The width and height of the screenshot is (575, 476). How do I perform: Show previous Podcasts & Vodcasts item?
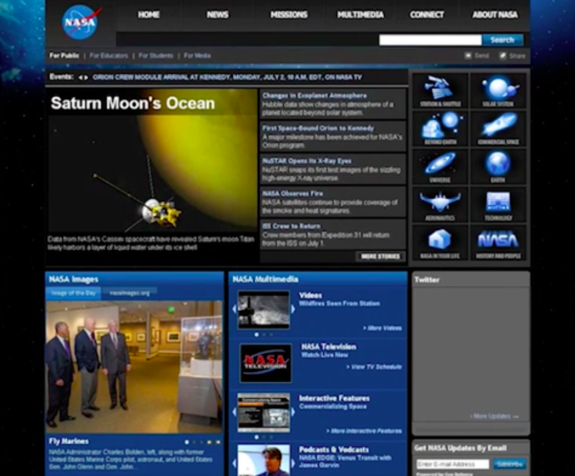(x=234, y=463)
